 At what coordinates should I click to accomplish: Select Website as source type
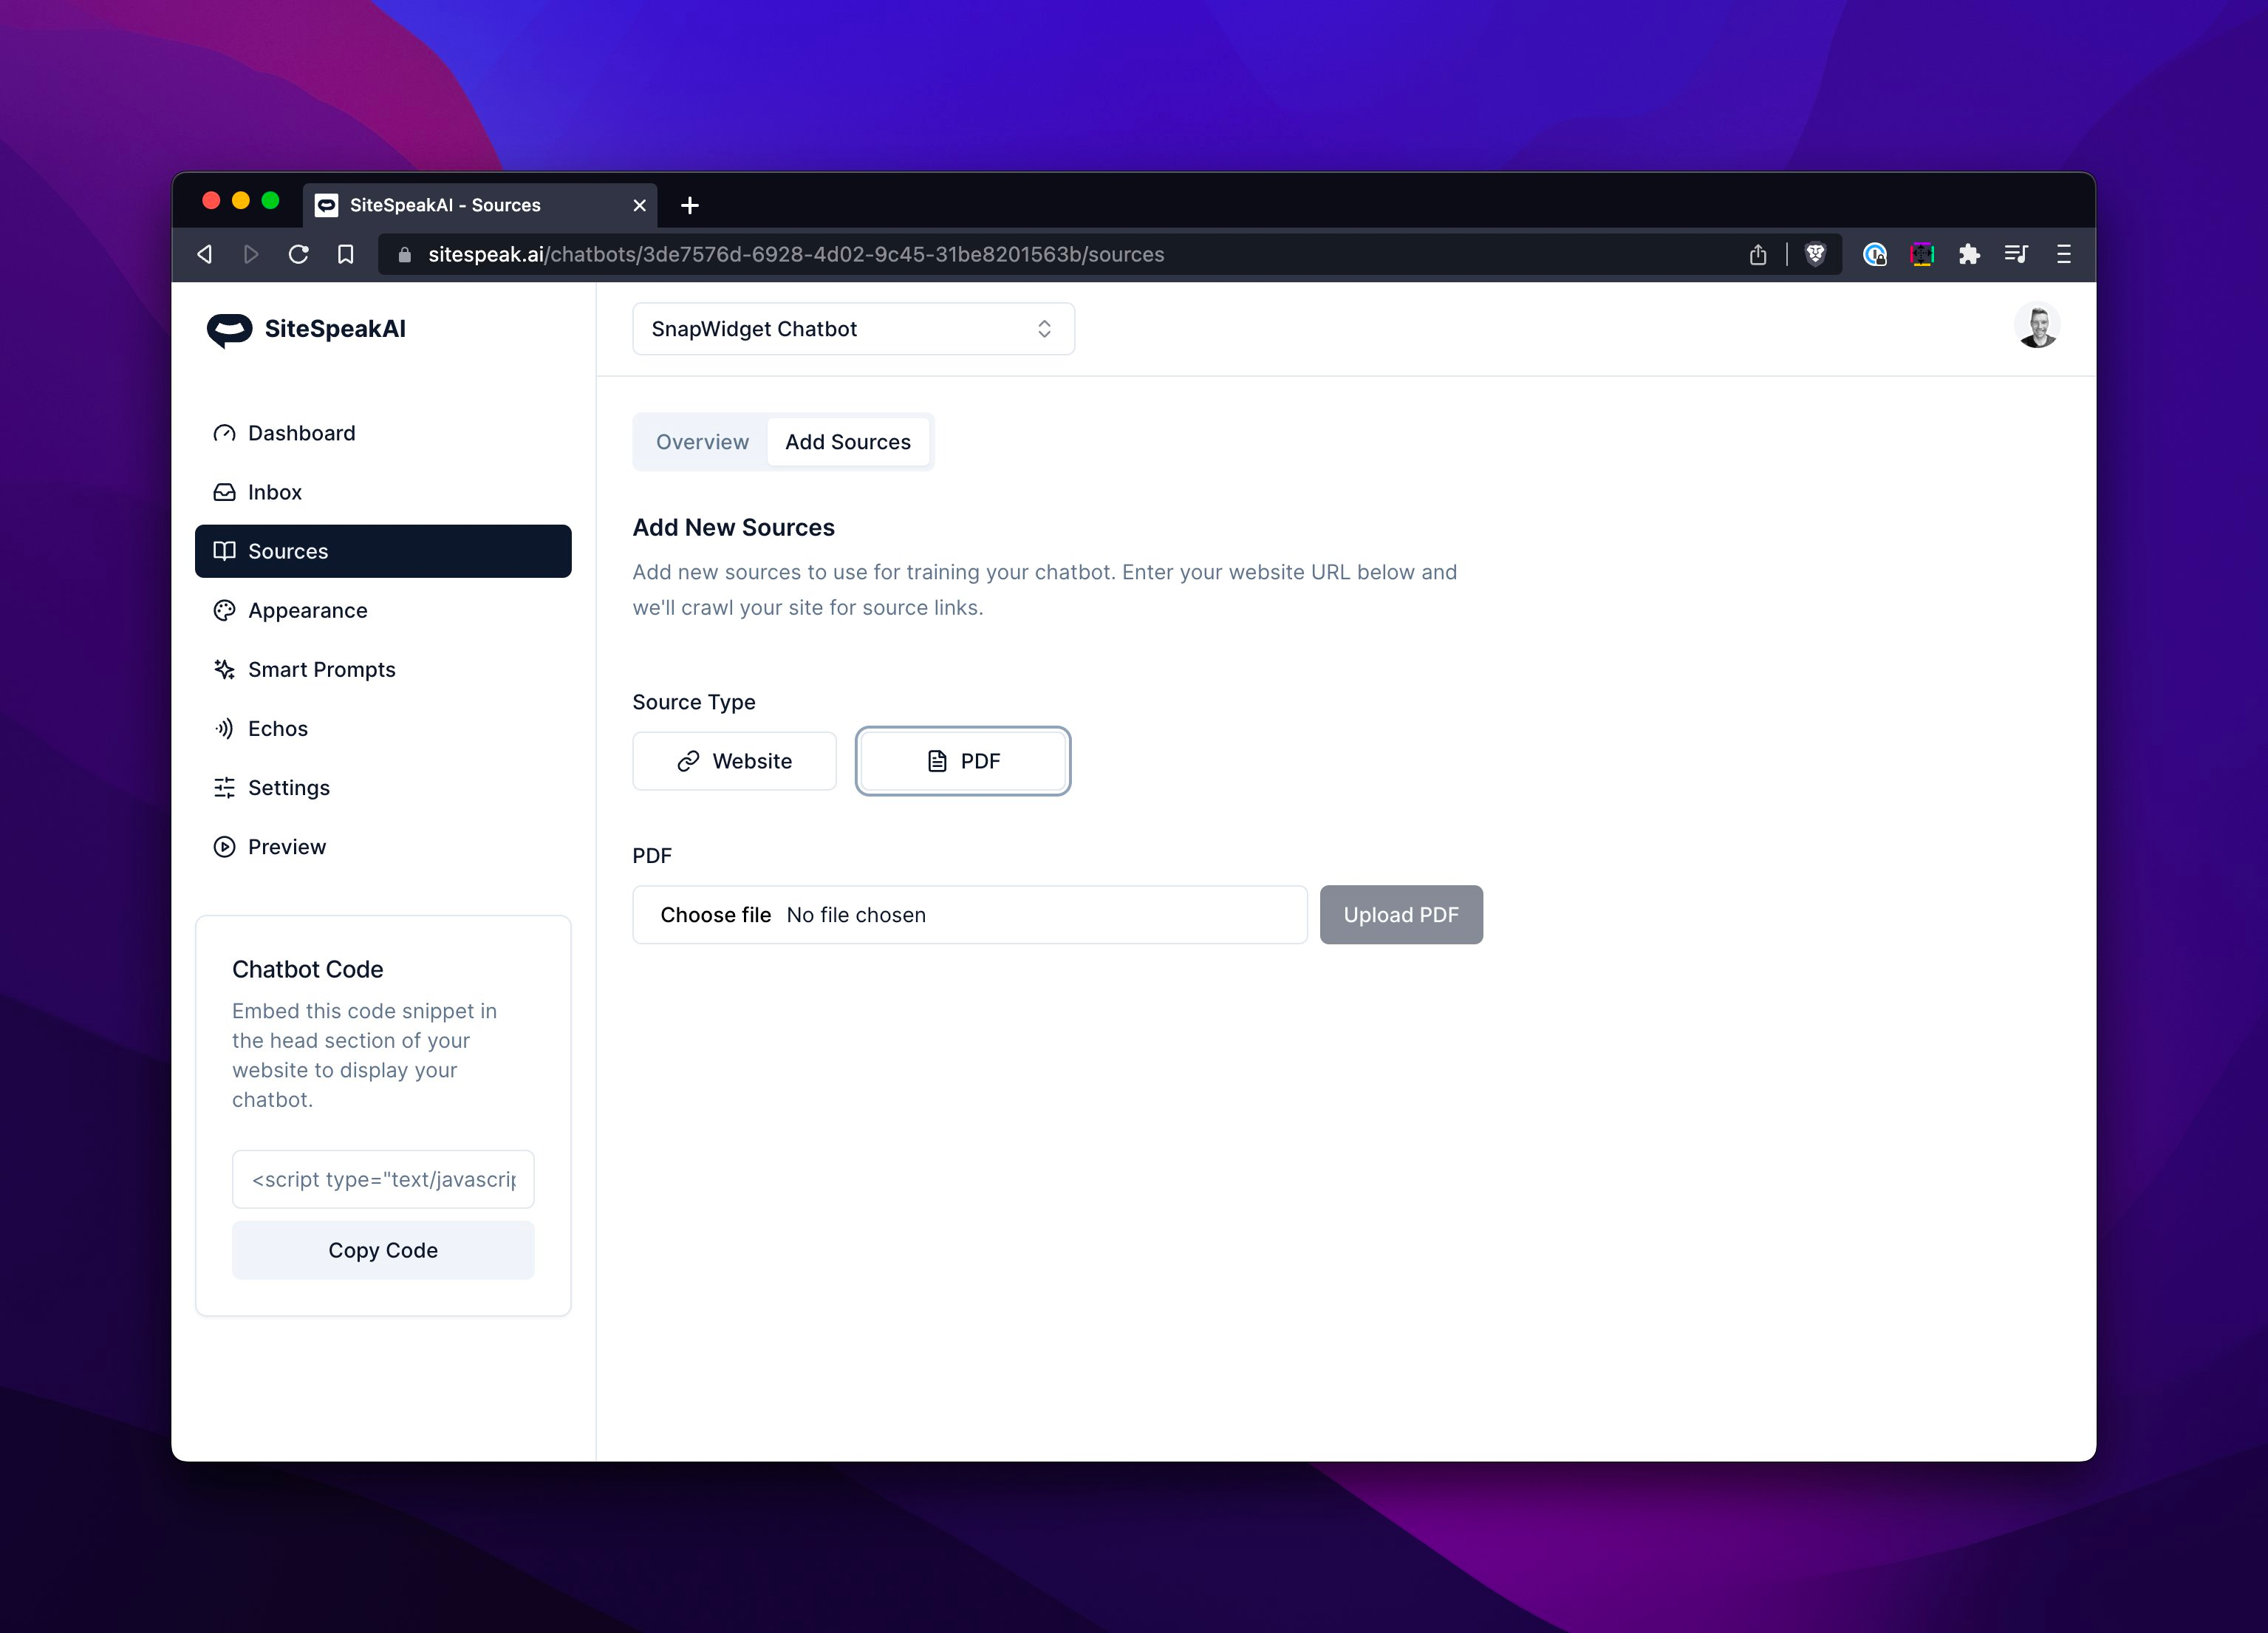pyautogui.click(x=734, y=761)
